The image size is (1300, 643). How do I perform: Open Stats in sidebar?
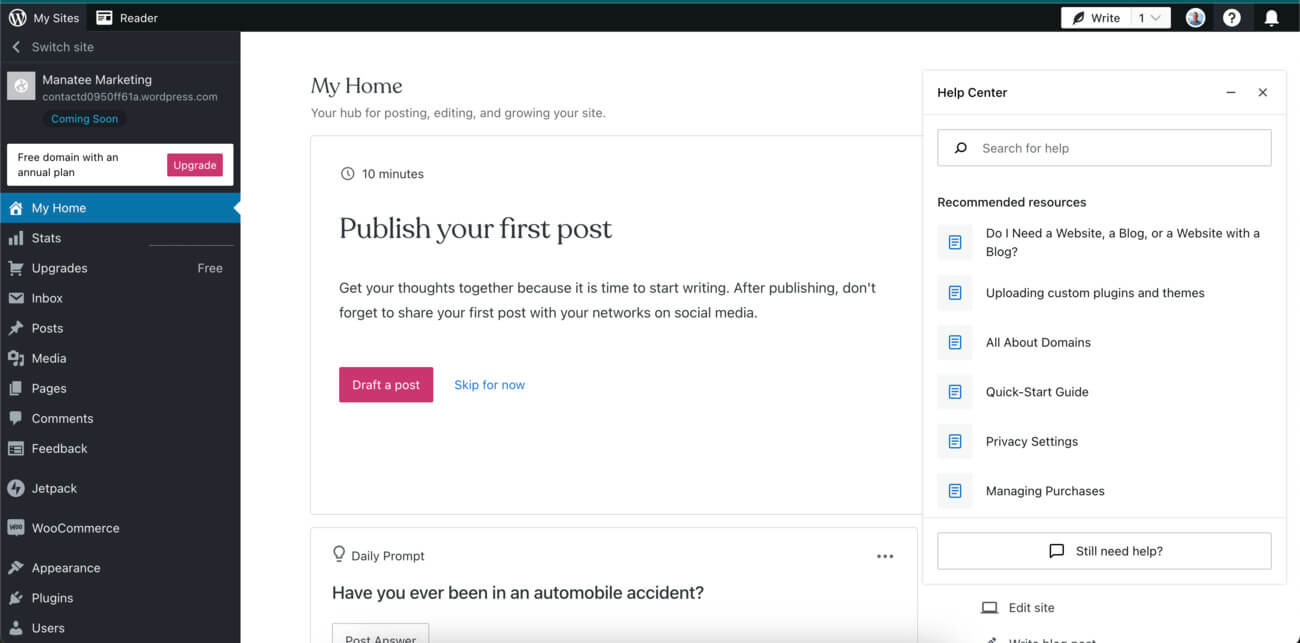pos(120,238)
